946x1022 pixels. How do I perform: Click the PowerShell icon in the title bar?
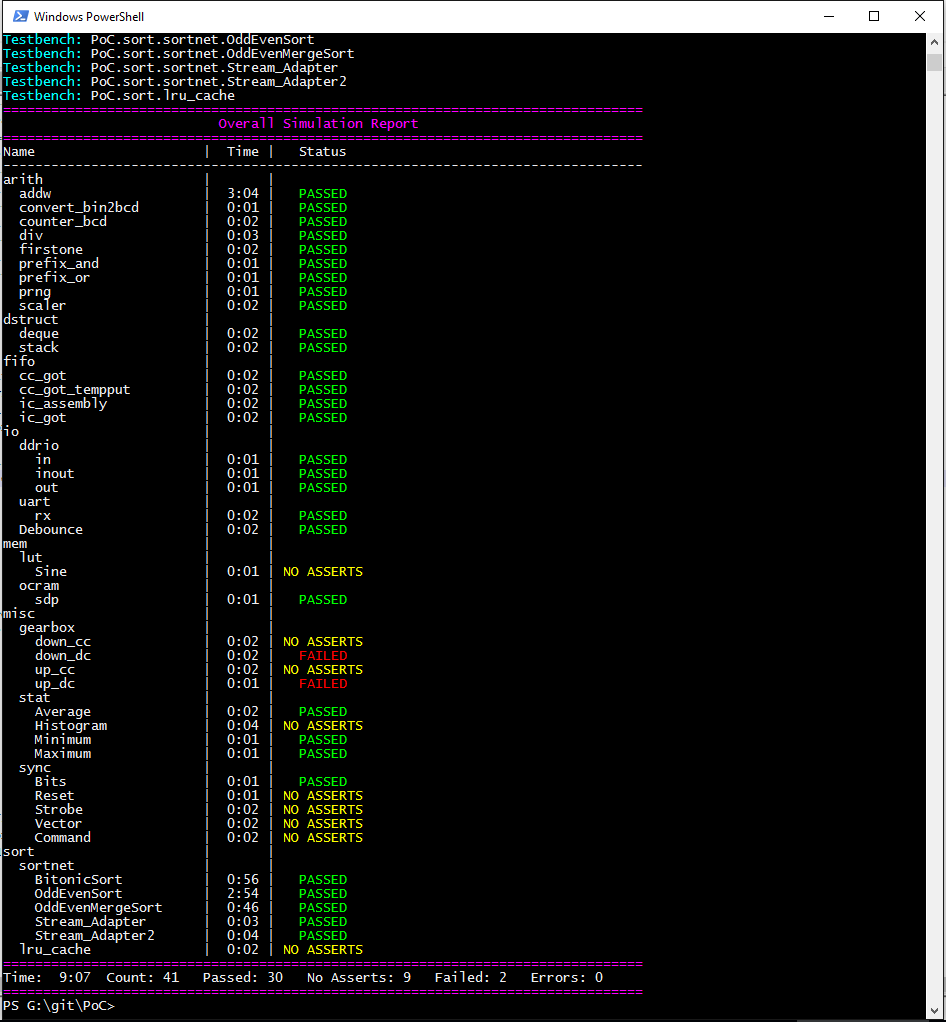(x=20, y=16)
